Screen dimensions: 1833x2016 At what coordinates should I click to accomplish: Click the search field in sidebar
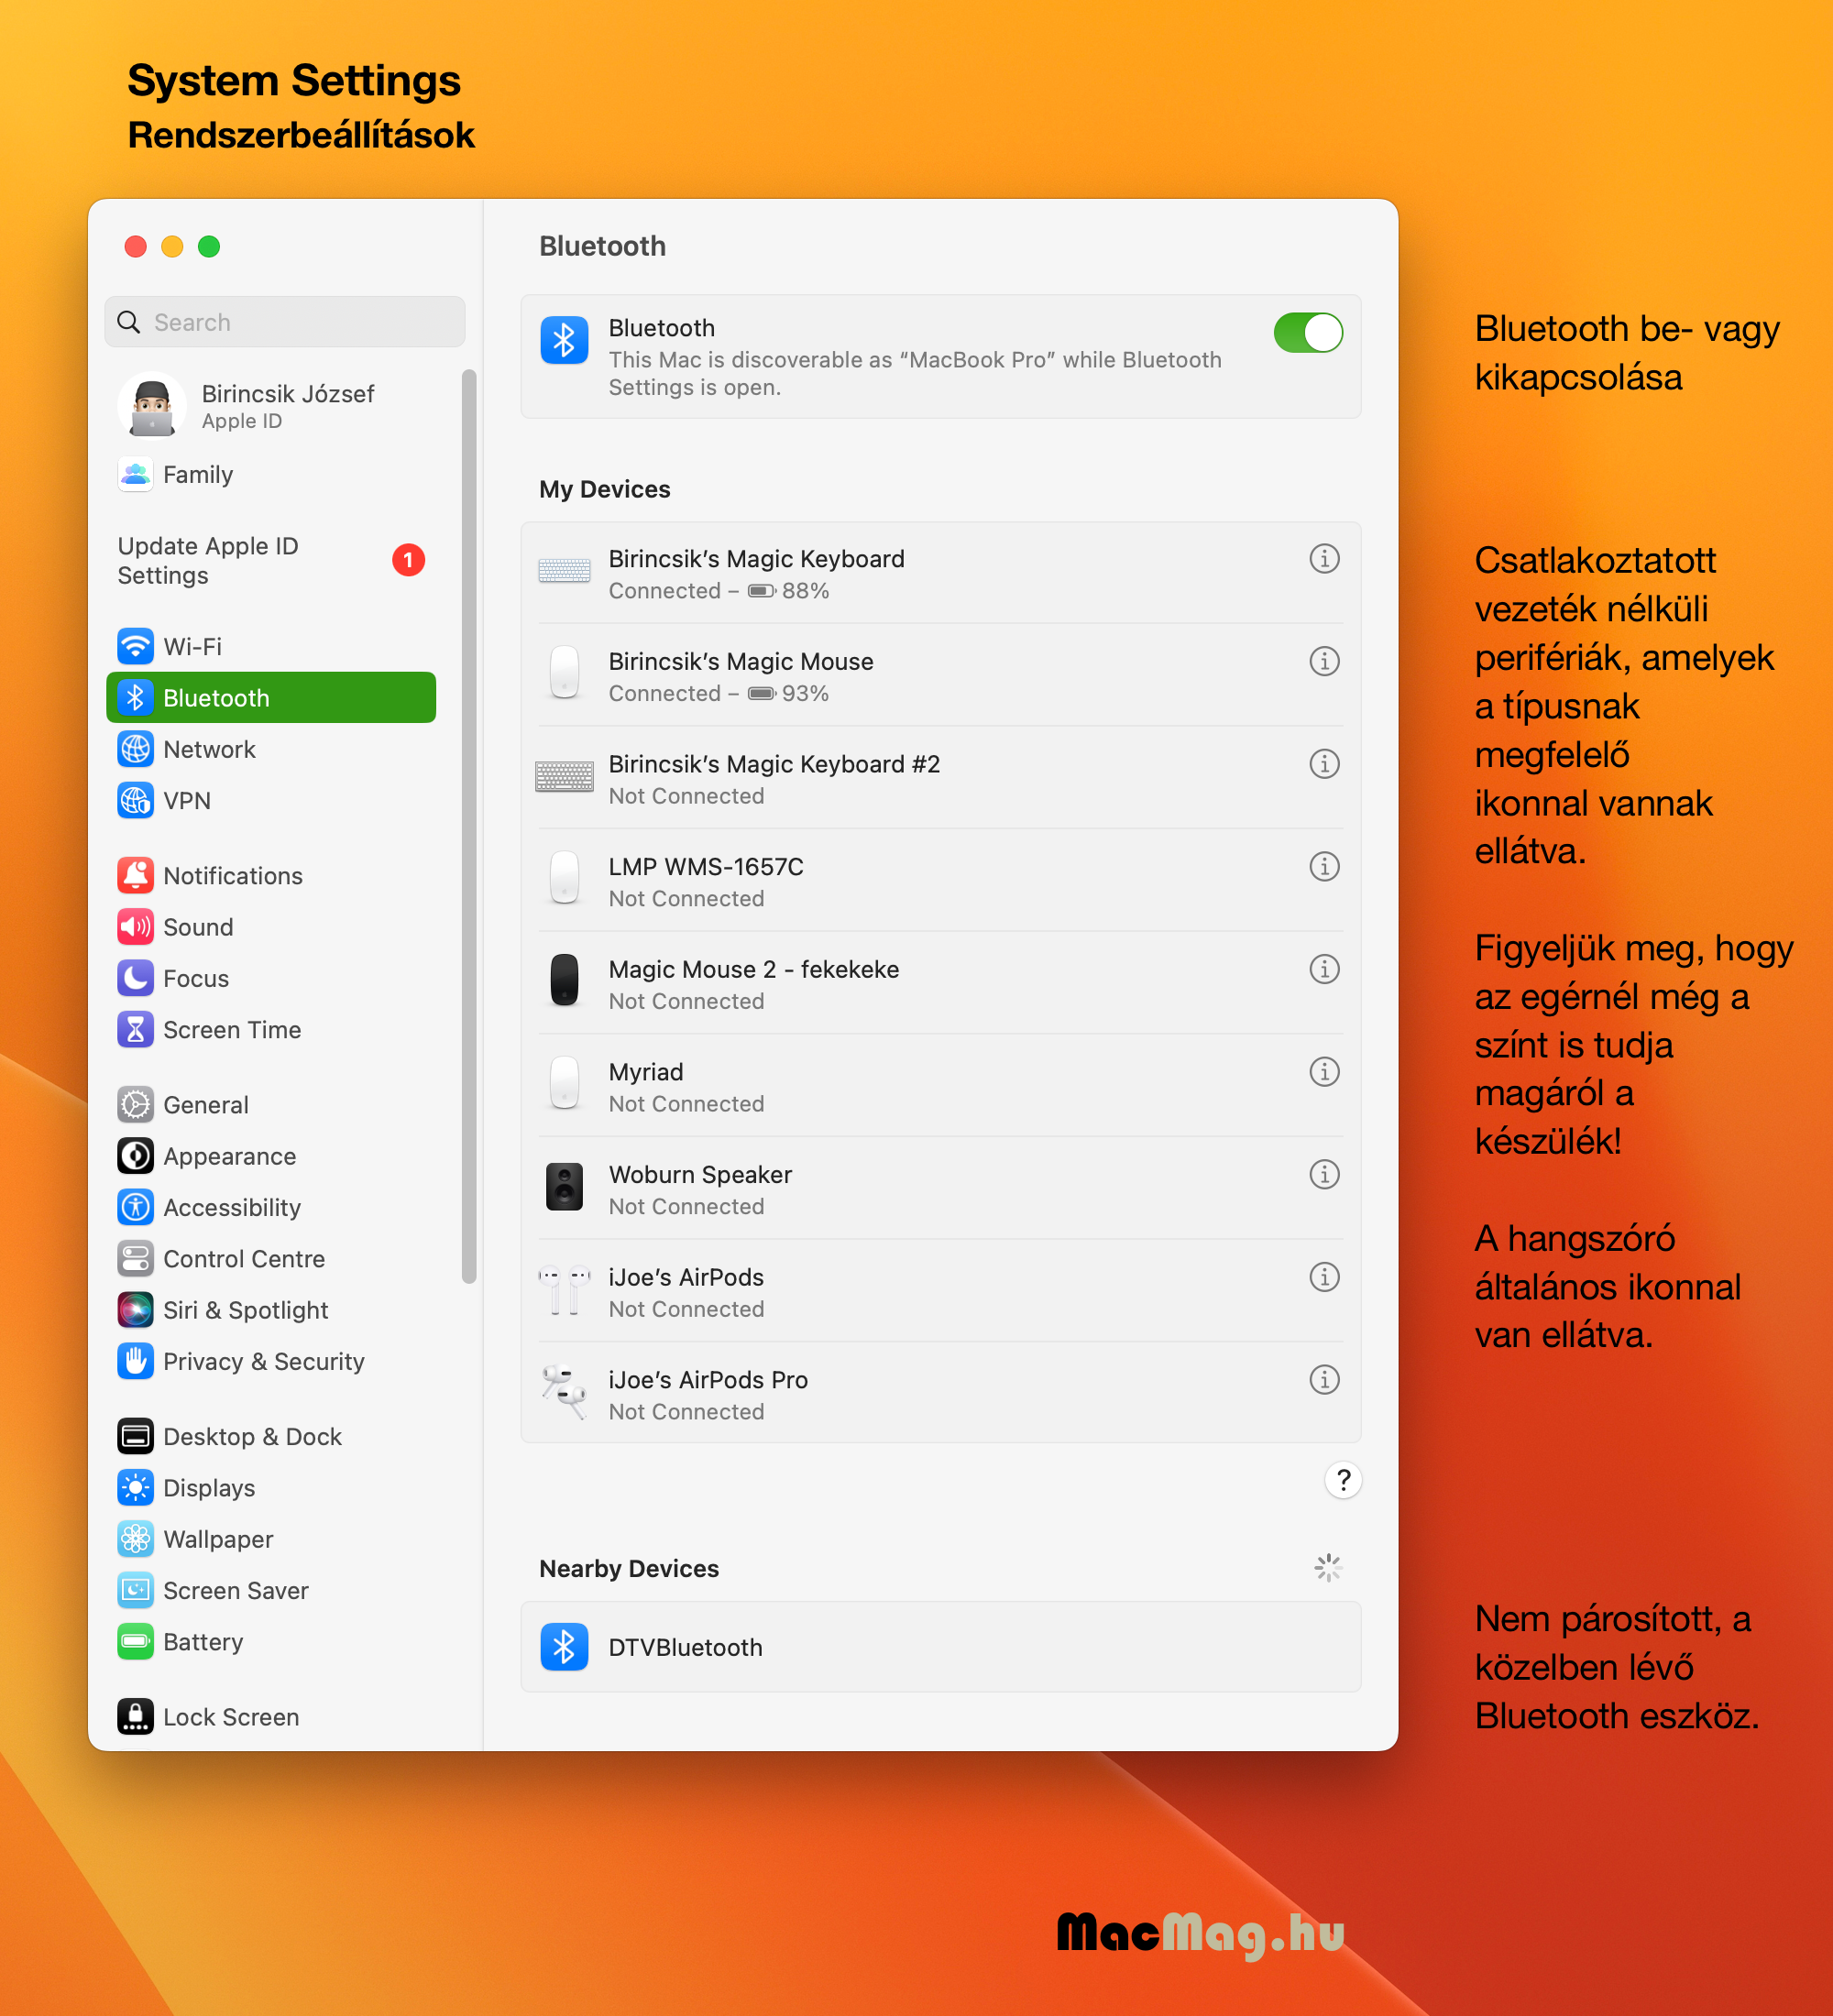tap(285, 322)
